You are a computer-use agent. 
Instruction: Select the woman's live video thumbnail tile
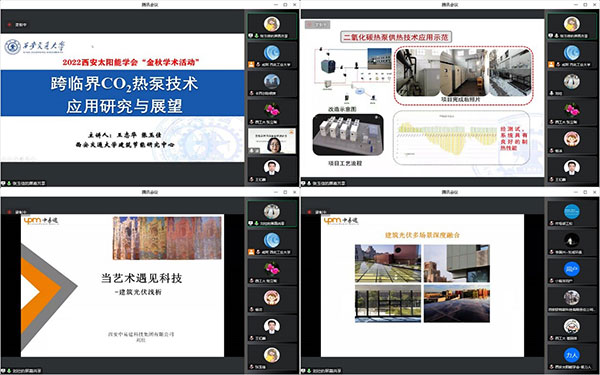coord(272,141)
